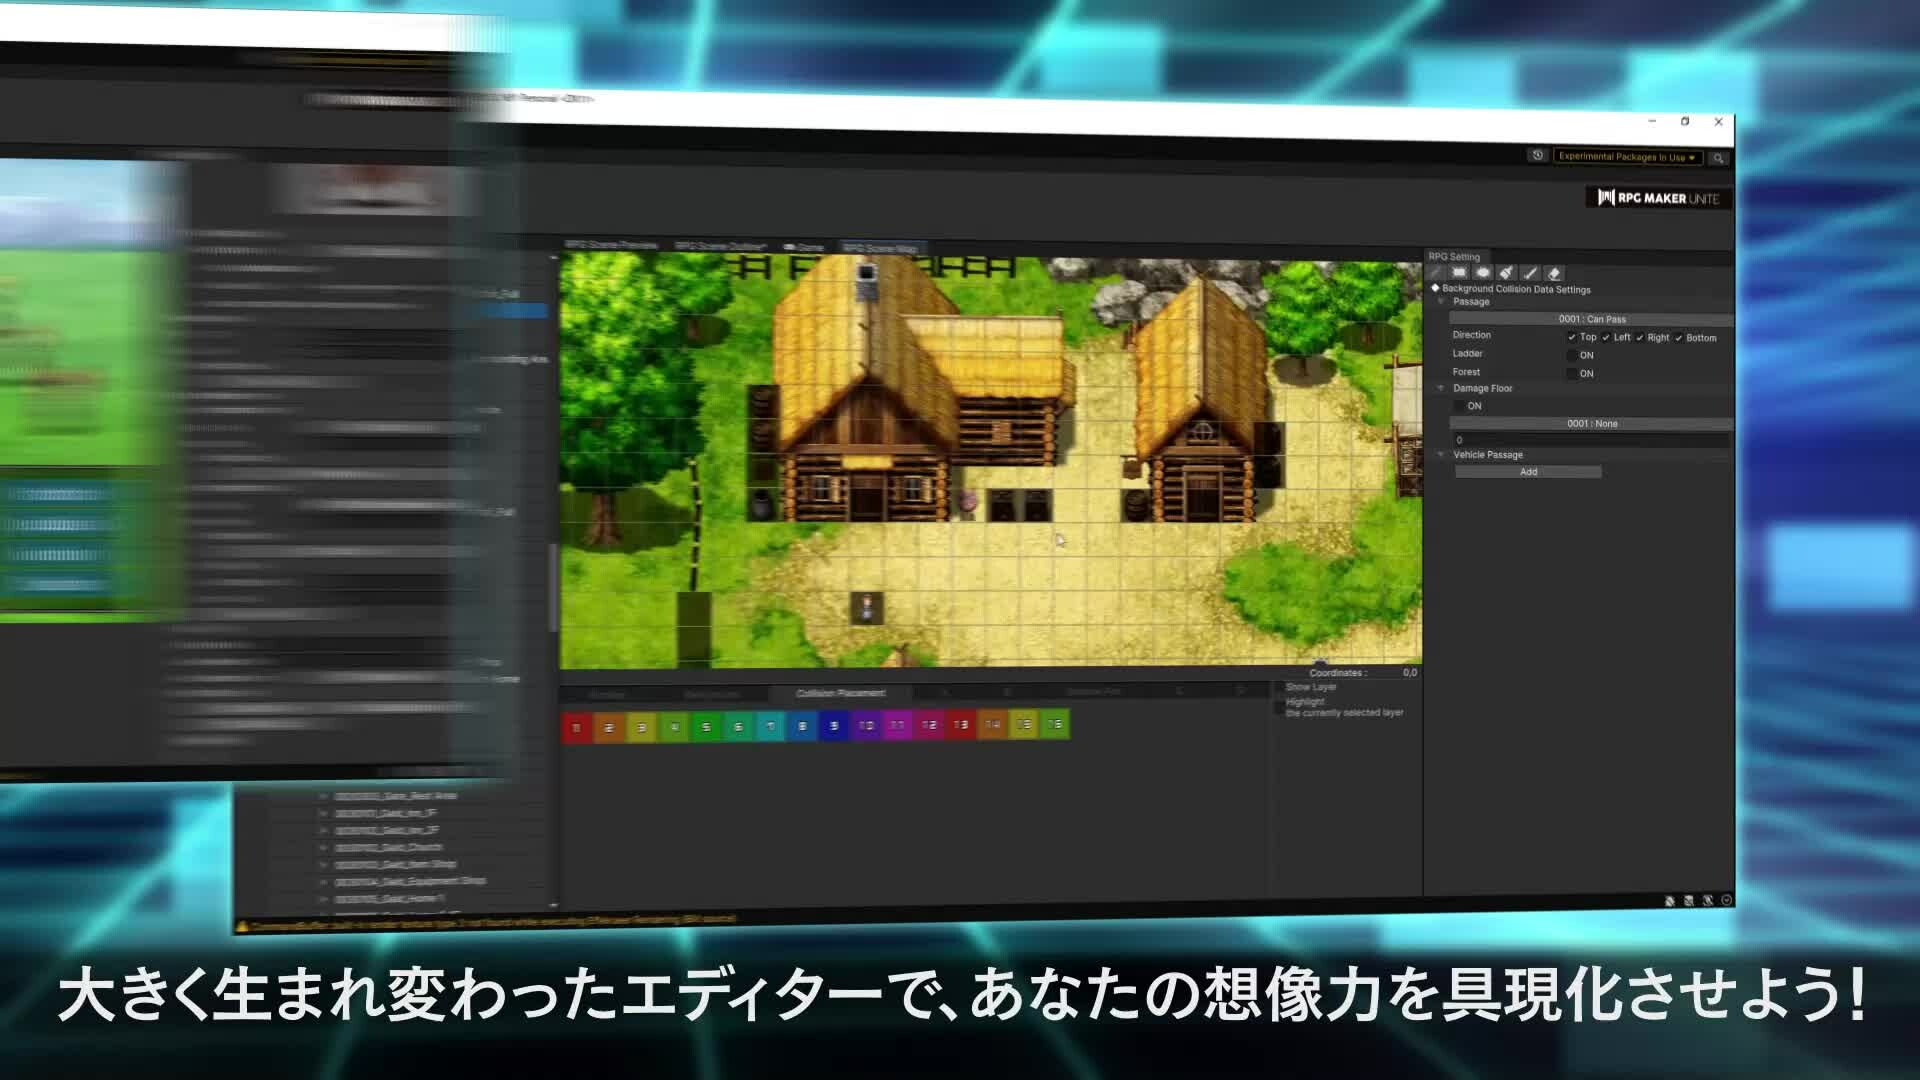The image size is (1920, 1080).
Task: Open the '0001 : Can Pass' dropdown
Action: point(1591,319)
